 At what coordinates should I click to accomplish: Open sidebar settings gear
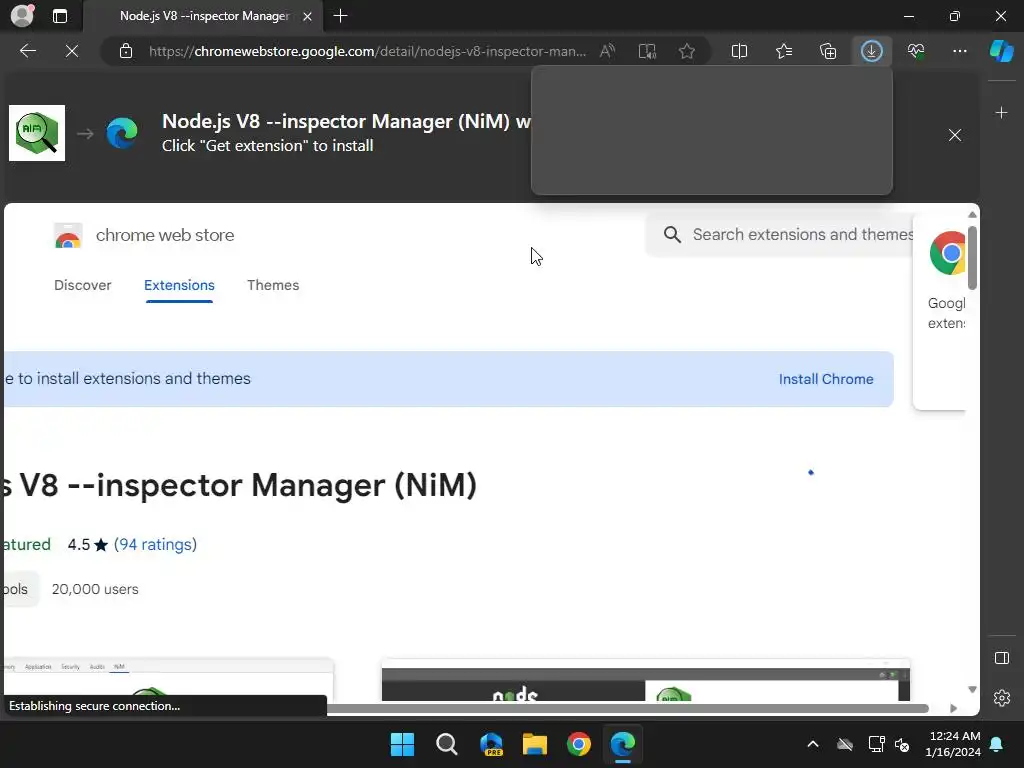[x=1002, y=698]
